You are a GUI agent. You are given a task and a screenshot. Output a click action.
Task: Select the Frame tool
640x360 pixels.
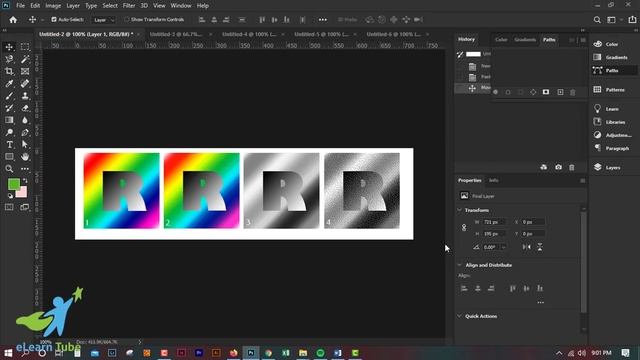(x=25, y=71)
